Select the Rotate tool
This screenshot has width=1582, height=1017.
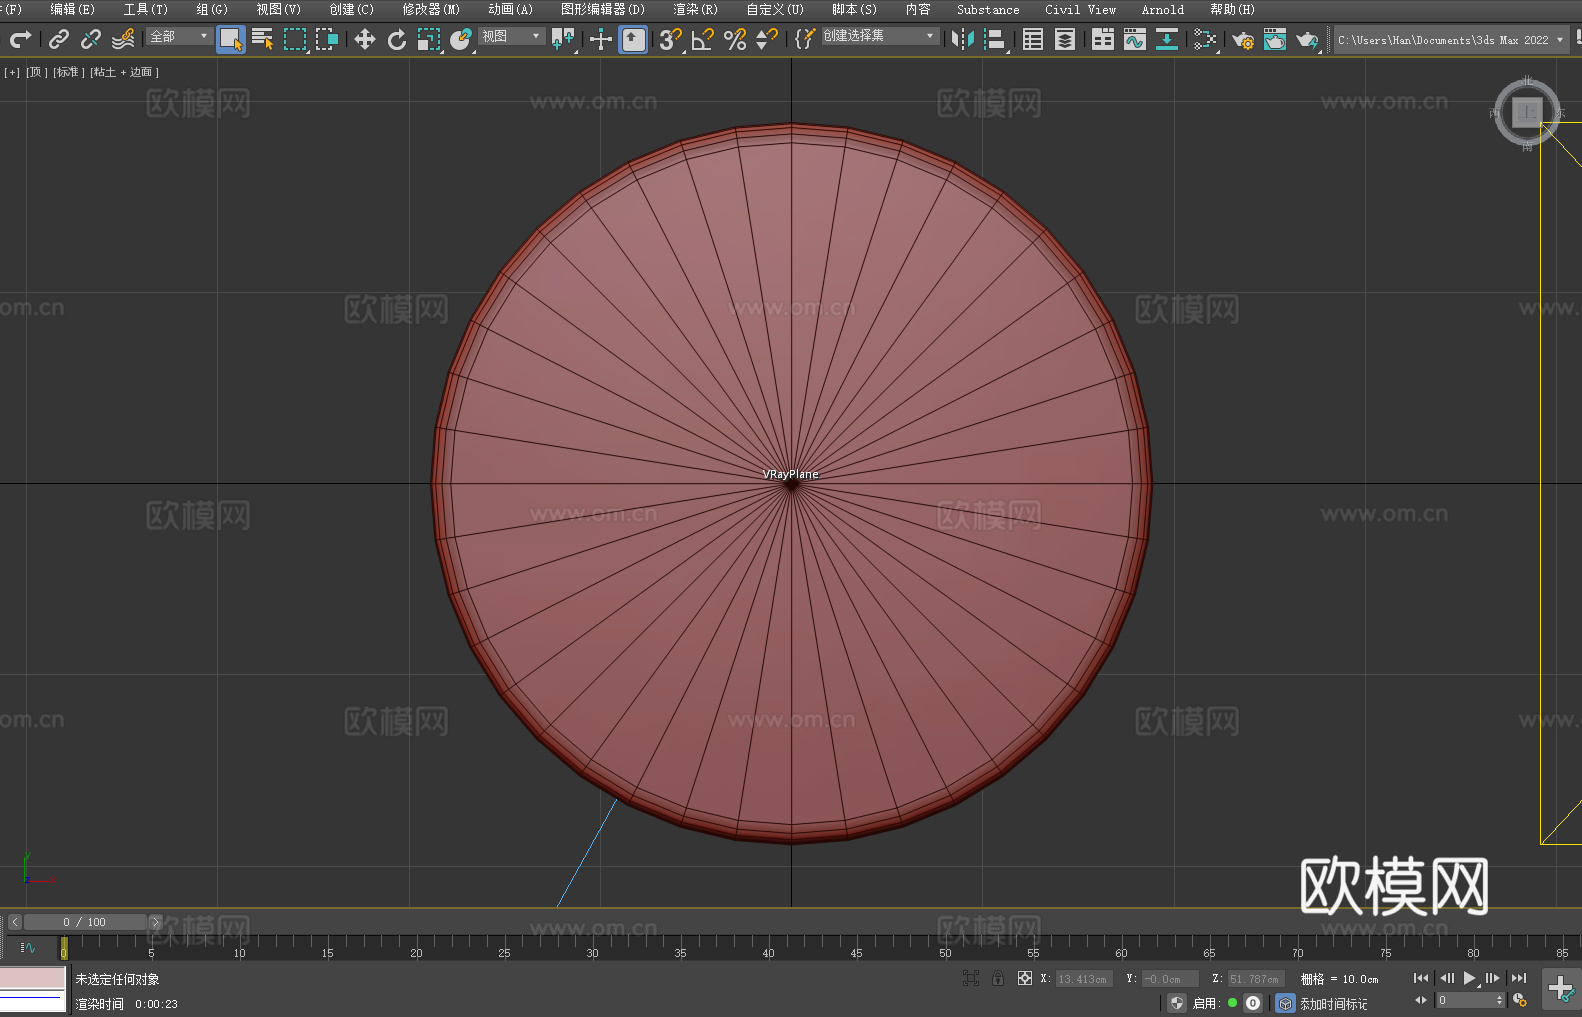(x=397, y=39)
